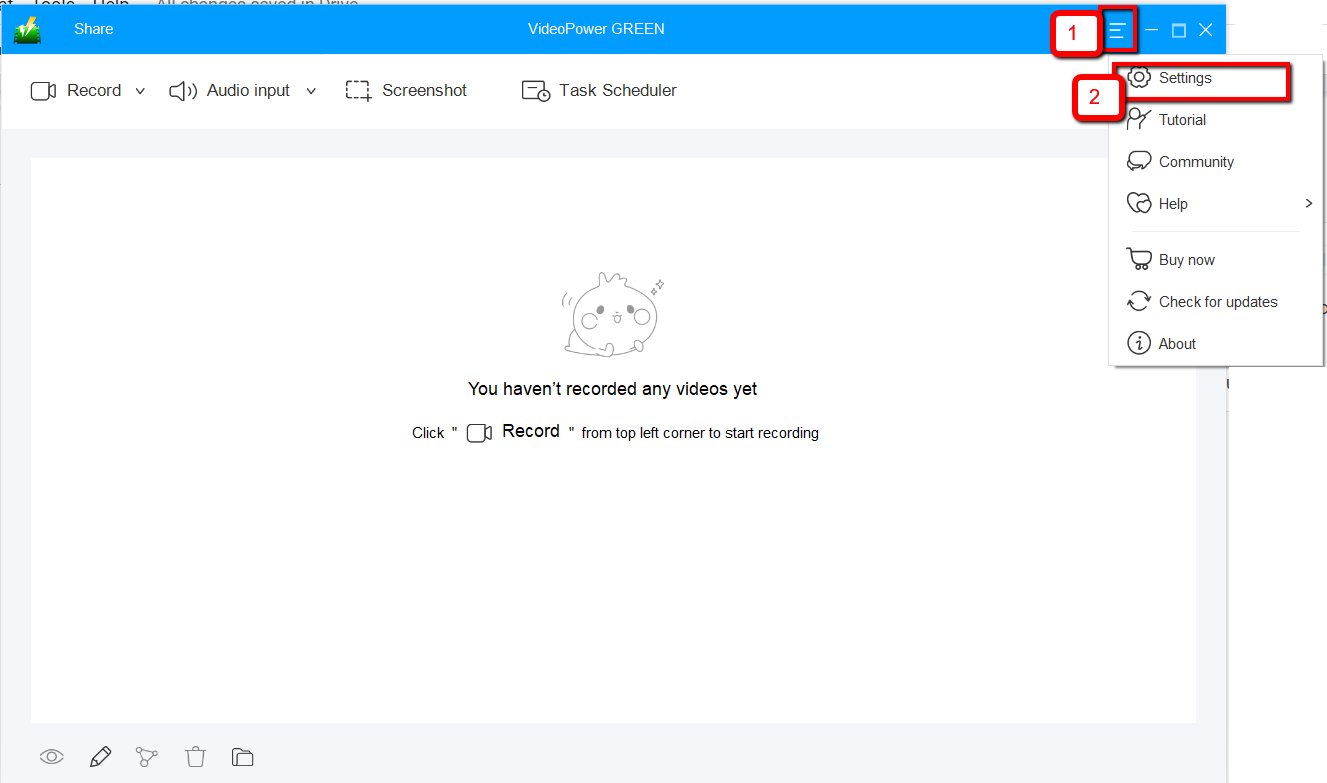Select About in the menu

coord(1177,343)
